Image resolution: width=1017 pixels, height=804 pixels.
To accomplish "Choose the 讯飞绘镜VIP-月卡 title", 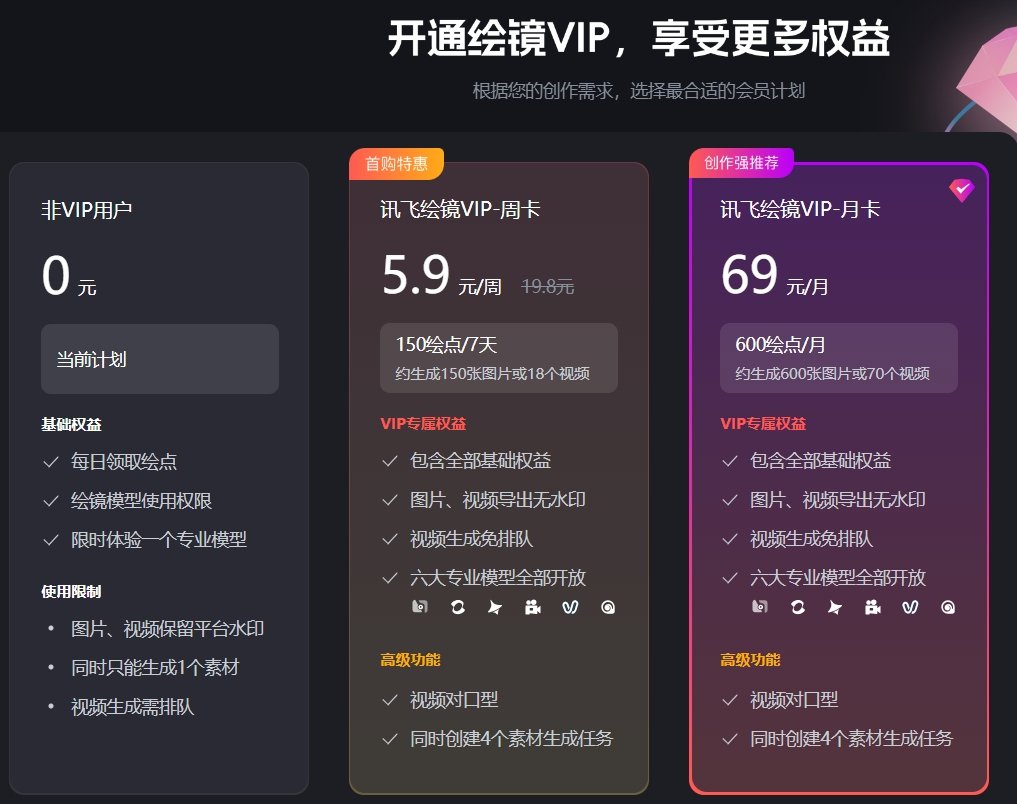I will pyautogui.click(x=800, y=209).
